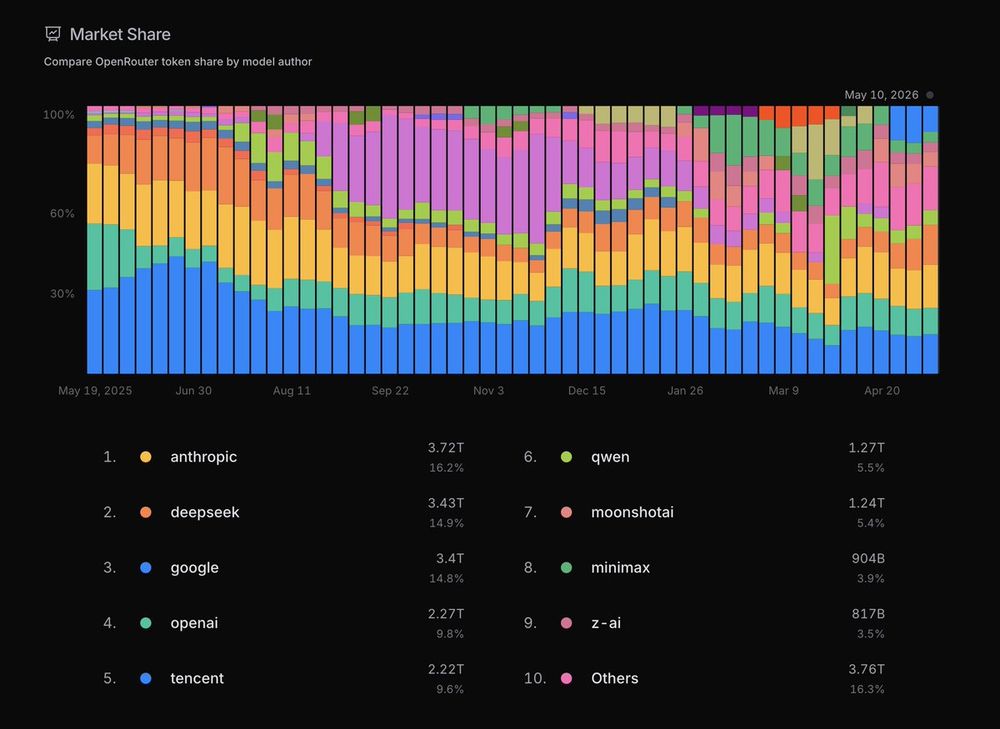Image resolution: width=1000 pixels, height=729 pixels.
Task: Select the qwen lime legend swatch
Action: 566,457
